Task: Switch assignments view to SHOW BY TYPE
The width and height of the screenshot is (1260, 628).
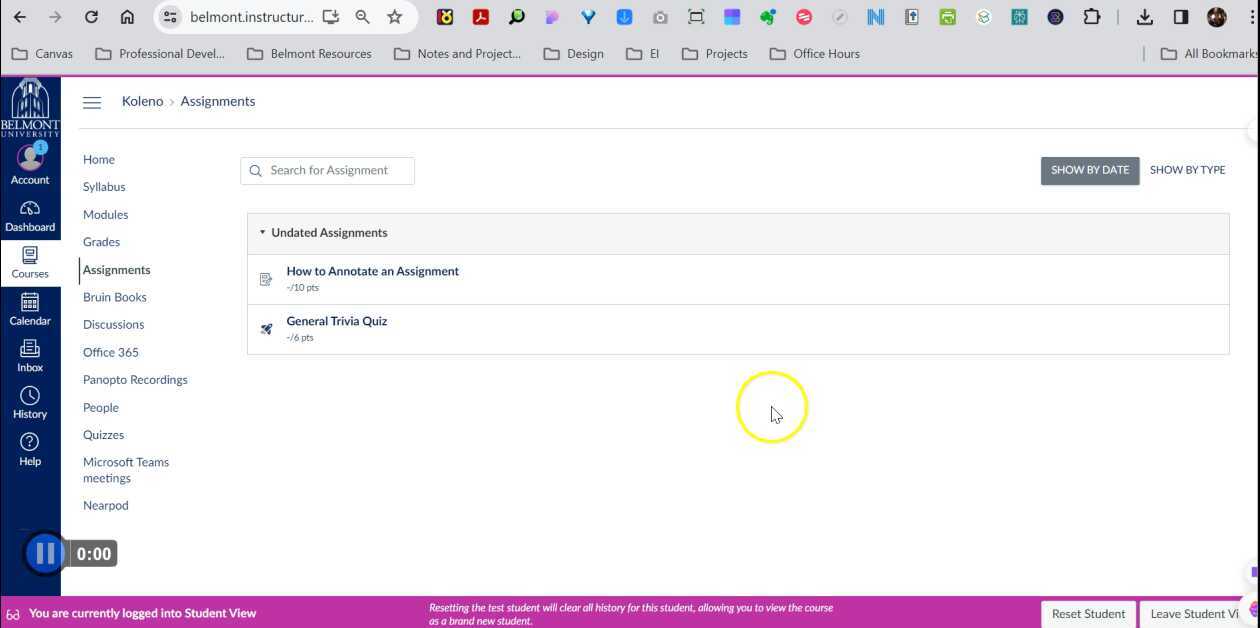Action: pyautogui.click(x=1187, y=169)
